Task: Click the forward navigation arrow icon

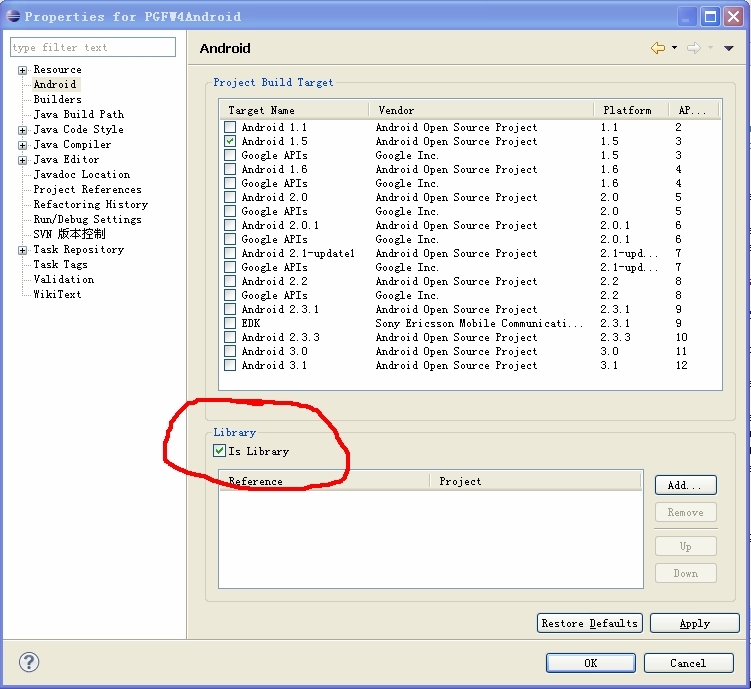Action: (693, 48)
